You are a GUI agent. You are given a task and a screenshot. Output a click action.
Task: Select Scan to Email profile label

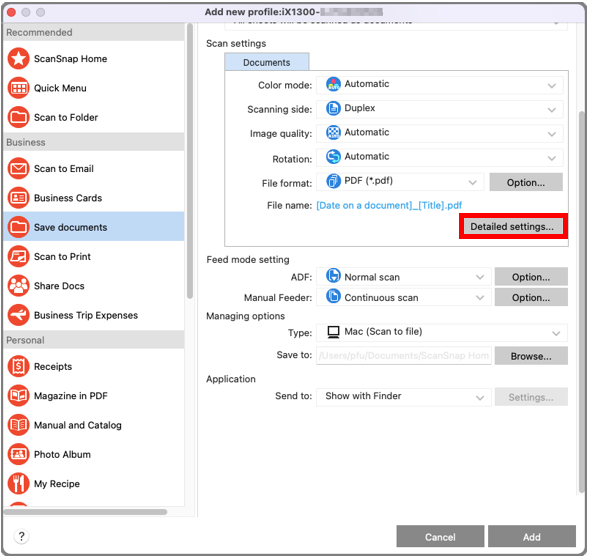point(64,169)
